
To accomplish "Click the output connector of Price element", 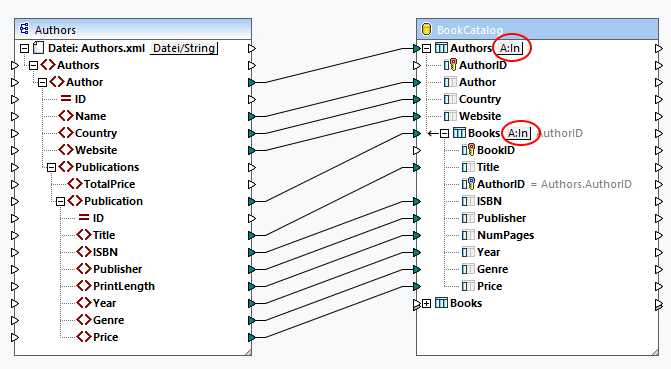I will coord(252,337).
